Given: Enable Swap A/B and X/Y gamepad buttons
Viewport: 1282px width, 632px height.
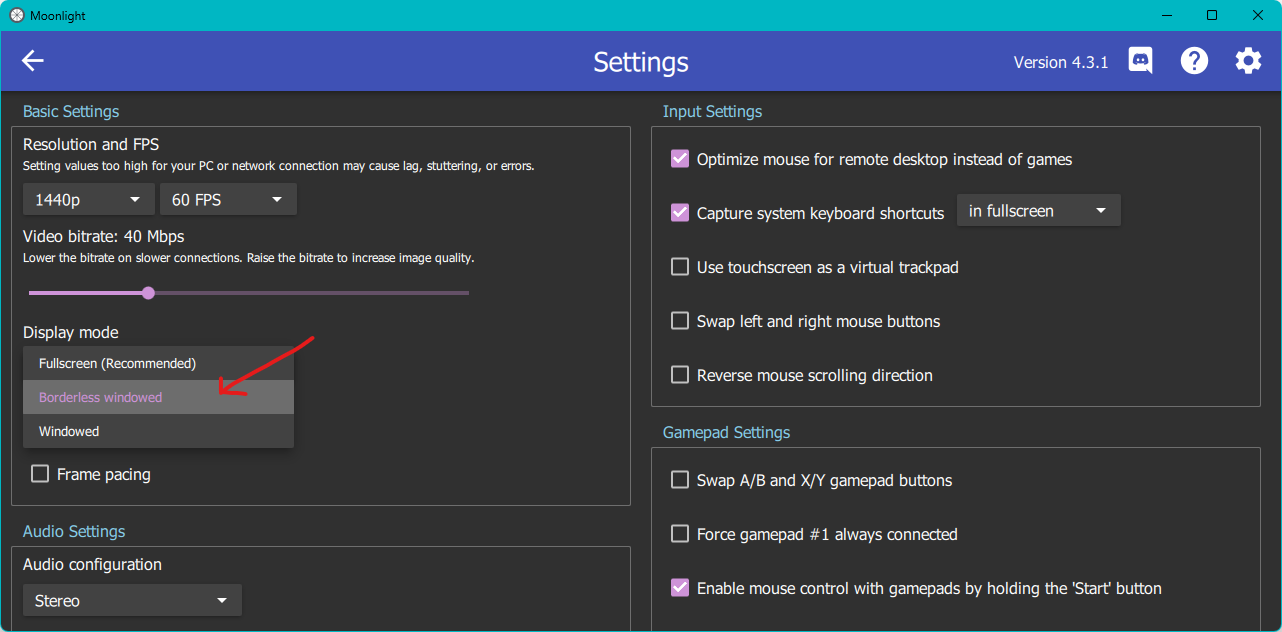Looking at the screenshot, I should 680,480.
